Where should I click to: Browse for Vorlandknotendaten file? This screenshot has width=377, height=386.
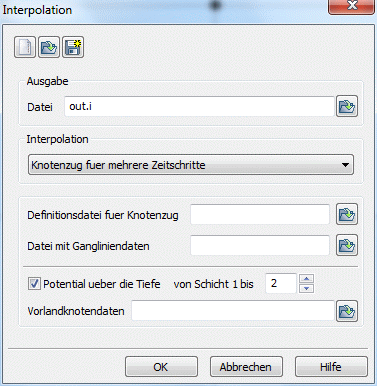(347, 311)
